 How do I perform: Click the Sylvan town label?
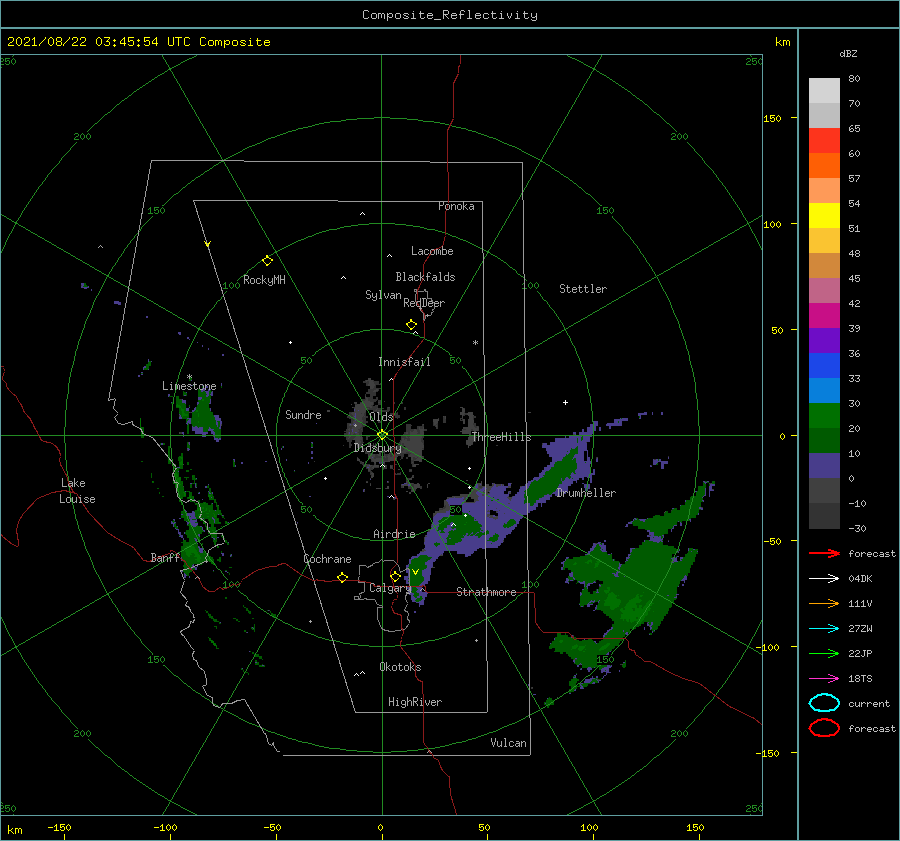pyautogui.click(x=383, y=295)
